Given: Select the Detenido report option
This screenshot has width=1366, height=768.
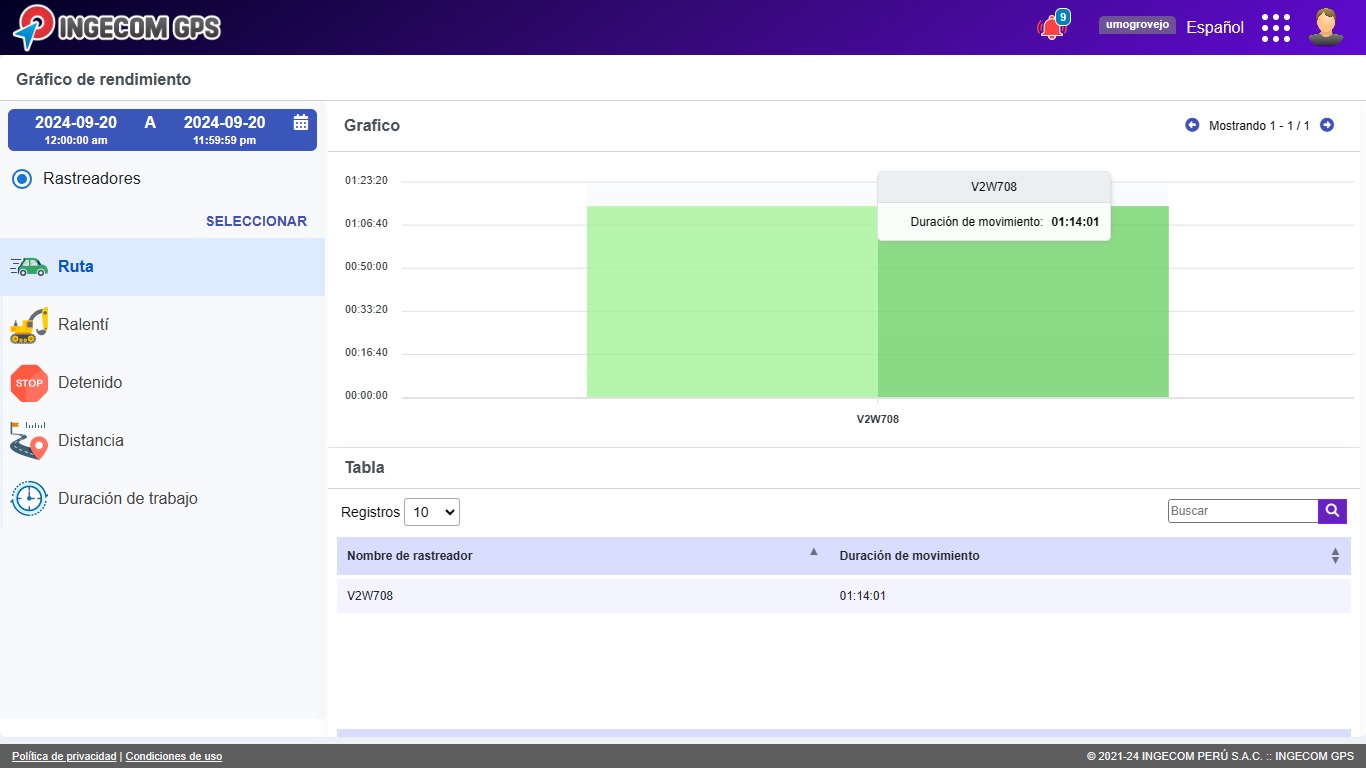Looking at the screenshot, I should (x=89, y=383).
